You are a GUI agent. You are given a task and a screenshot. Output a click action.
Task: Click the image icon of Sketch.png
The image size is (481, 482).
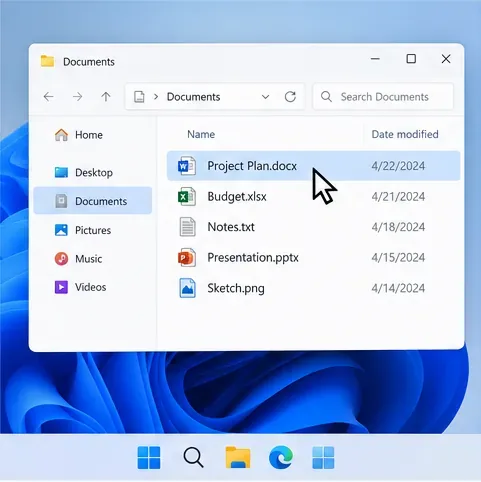pos(187,288)
